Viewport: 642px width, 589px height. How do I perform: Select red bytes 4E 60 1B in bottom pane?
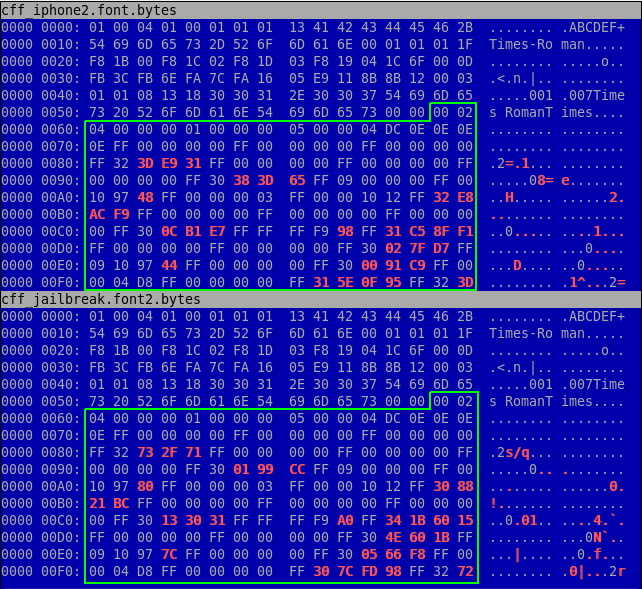coord(427,535)
